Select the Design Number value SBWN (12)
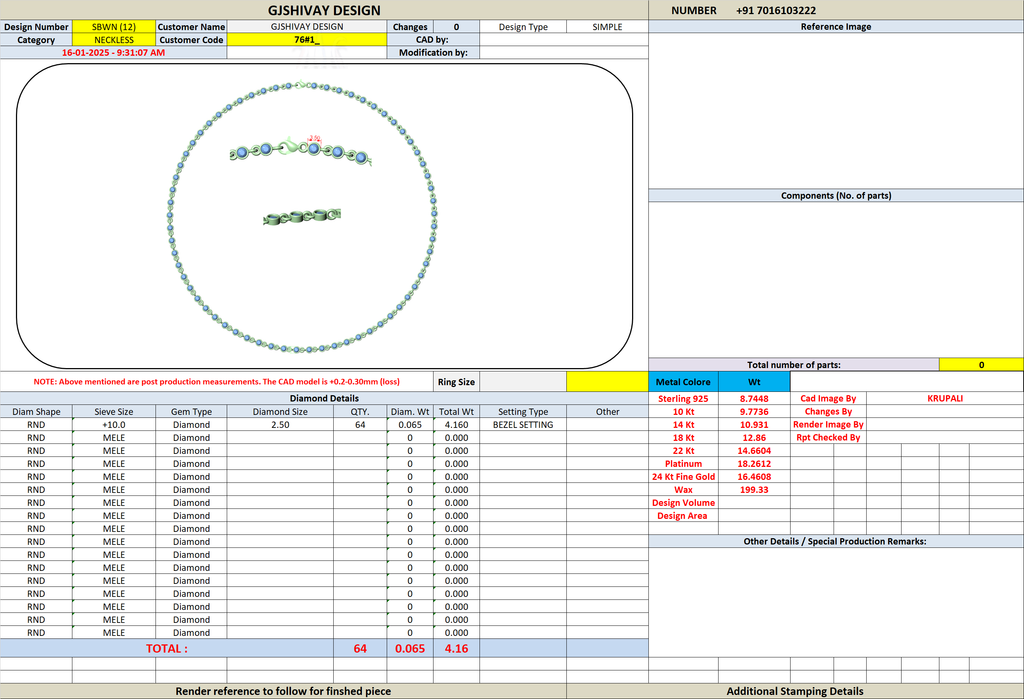This screenshot has height=699, width=1024. pos(114,27)
